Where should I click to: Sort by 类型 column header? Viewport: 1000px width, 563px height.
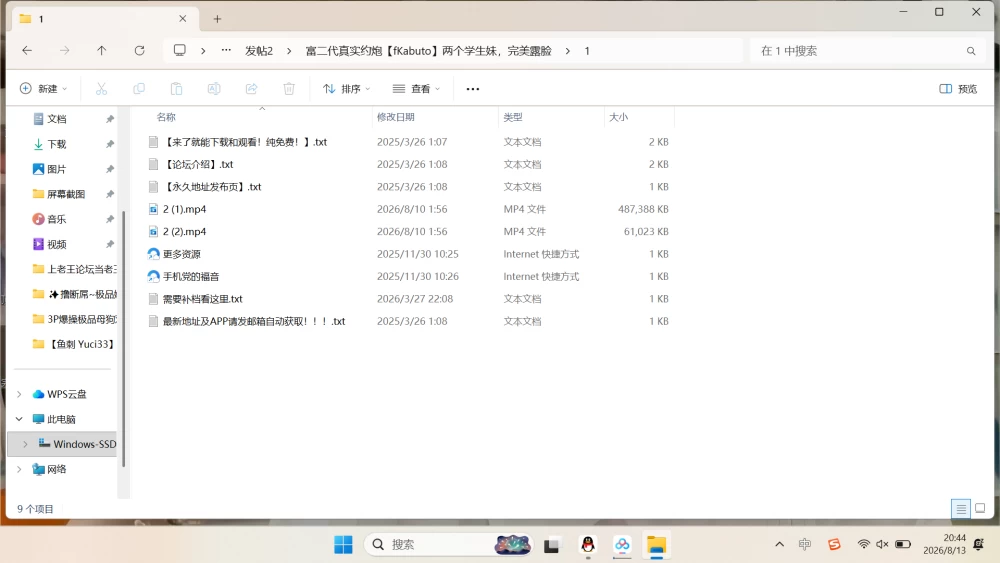point(513,117)
